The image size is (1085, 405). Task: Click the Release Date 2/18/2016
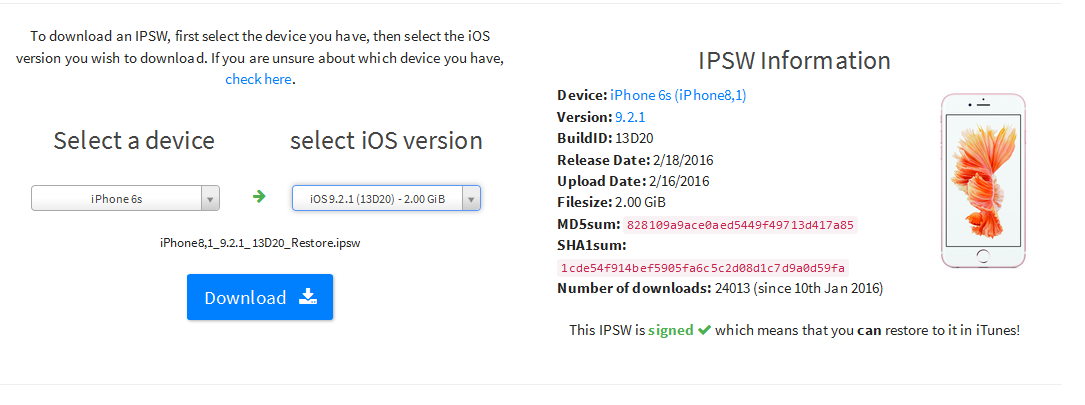683,160
